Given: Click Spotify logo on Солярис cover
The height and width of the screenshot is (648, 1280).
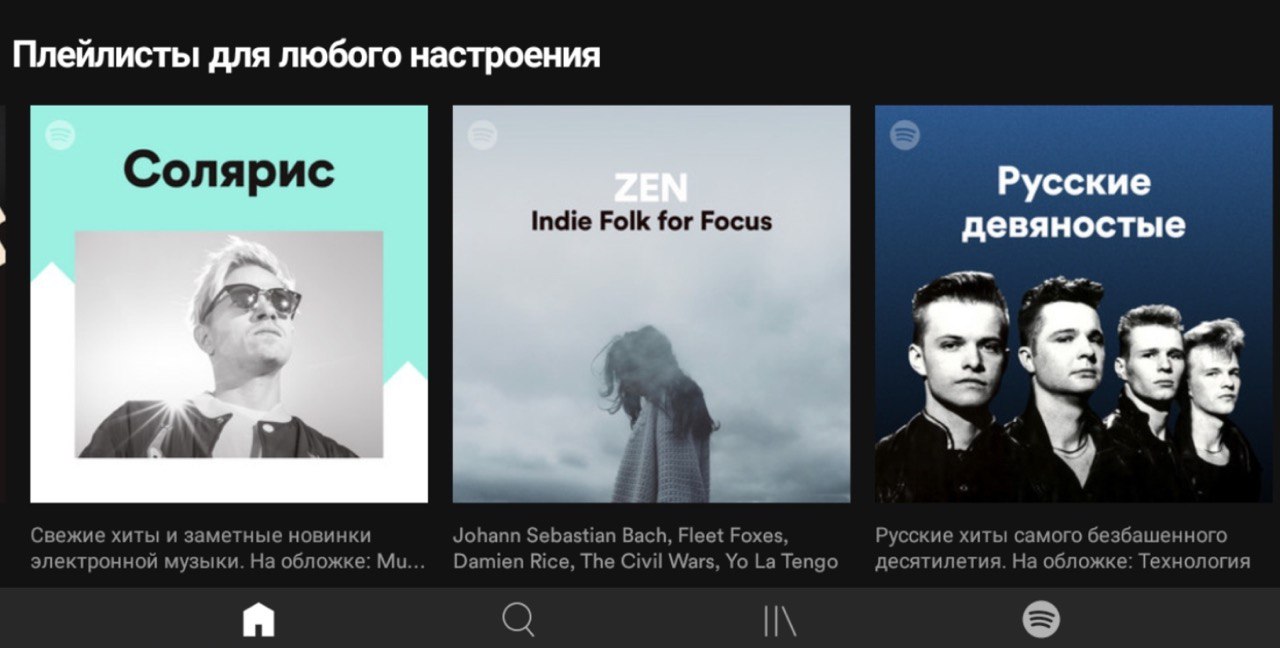Looking at the screenshot, I should [60, 134].
